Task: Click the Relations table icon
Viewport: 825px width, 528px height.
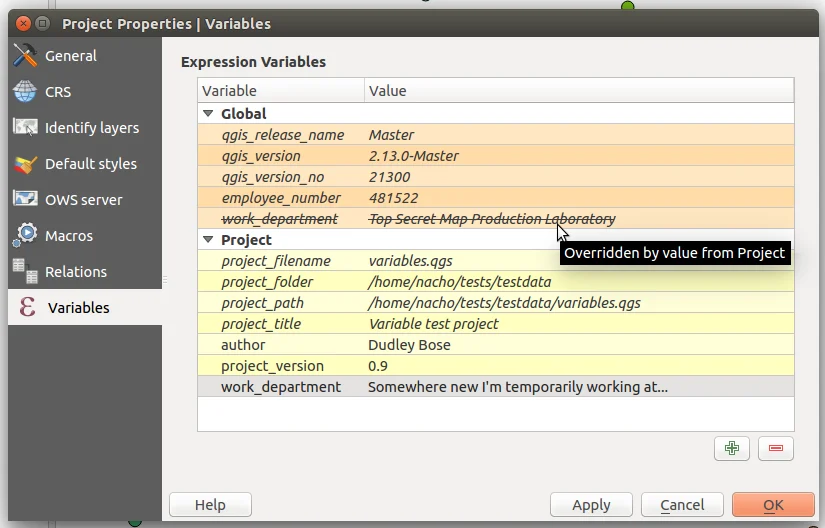Action: tap(25, 271)
